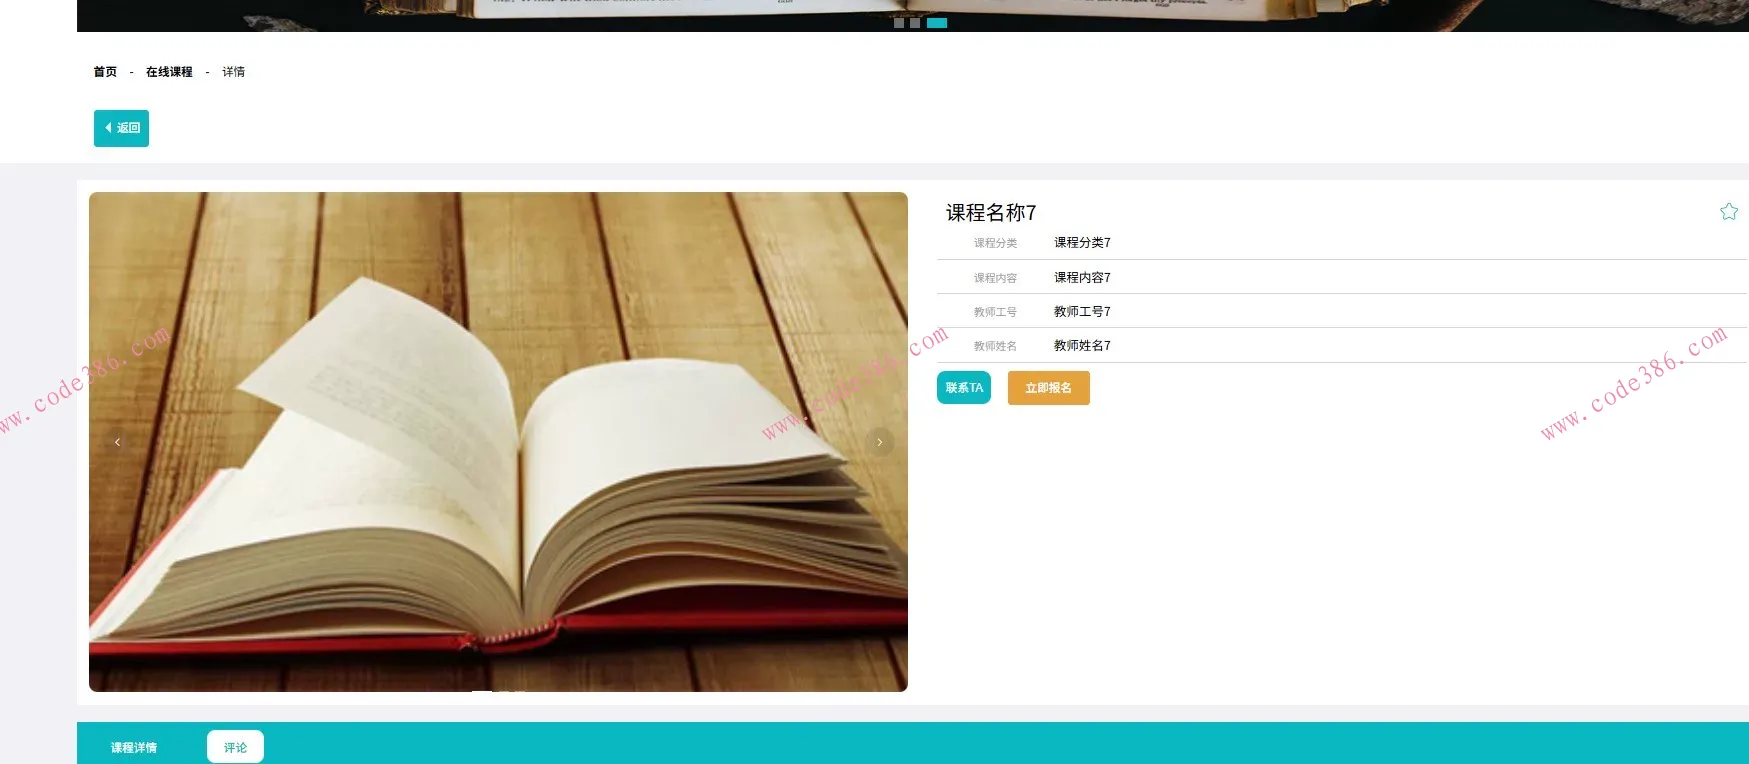1749x764 pixels.
Task: Open the 评论 tab
Action: tap(235, 747)
